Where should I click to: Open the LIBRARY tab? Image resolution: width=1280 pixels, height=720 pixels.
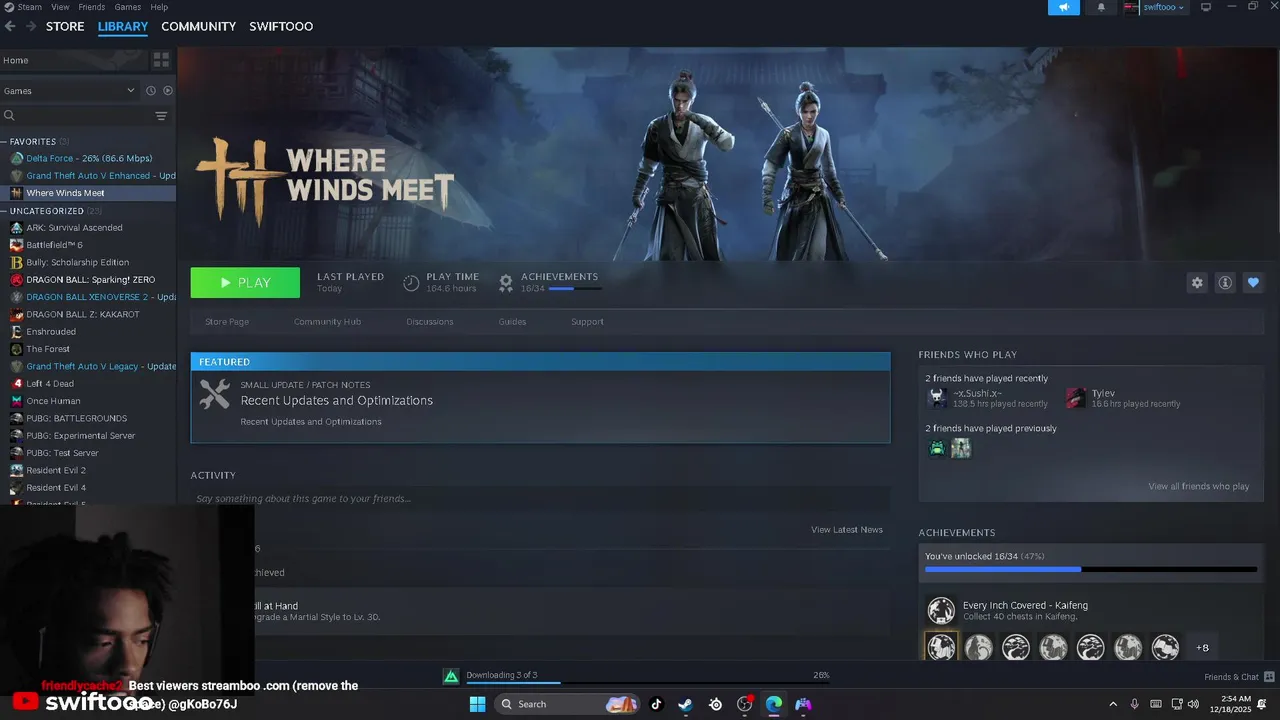coord(123,26)
